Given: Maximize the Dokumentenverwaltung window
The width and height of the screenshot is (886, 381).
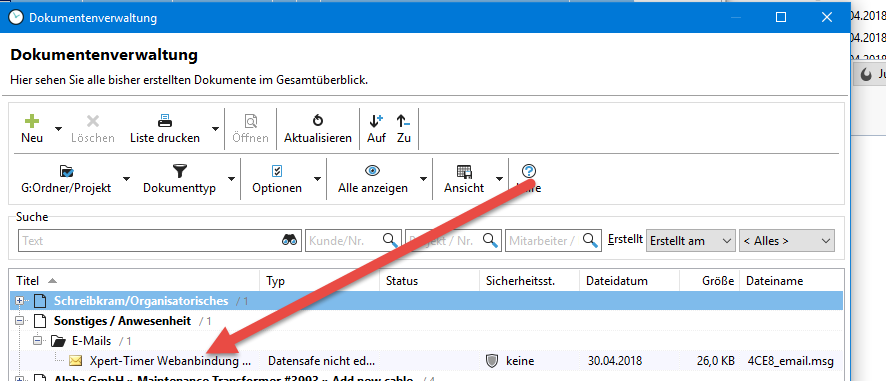Looking at the screenshot, I should click(x=781, y=18).
